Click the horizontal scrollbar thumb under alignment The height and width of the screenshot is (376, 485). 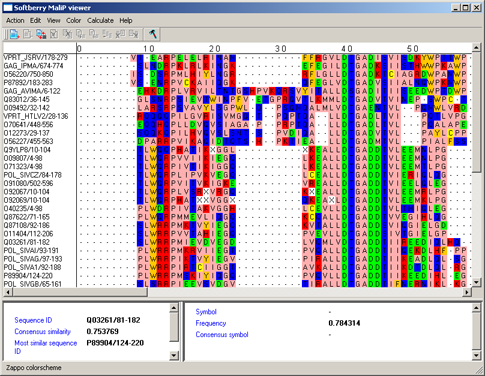(80, 292)
